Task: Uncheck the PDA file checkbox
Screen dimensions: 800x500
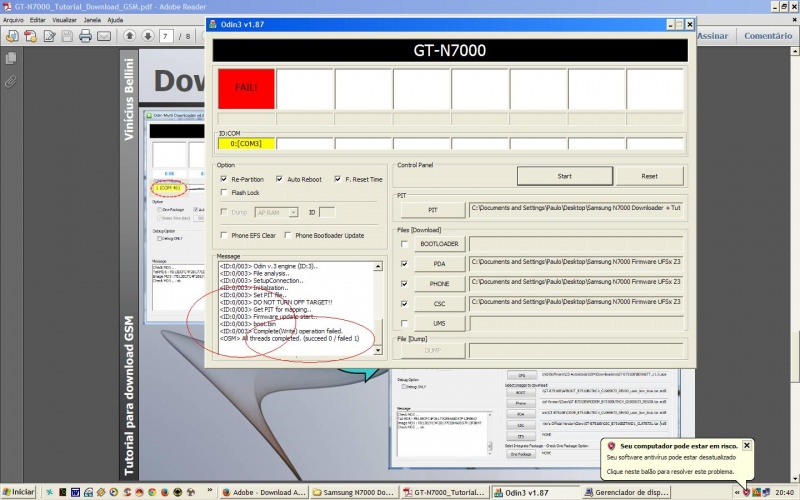Action: (x=405, y=264)
